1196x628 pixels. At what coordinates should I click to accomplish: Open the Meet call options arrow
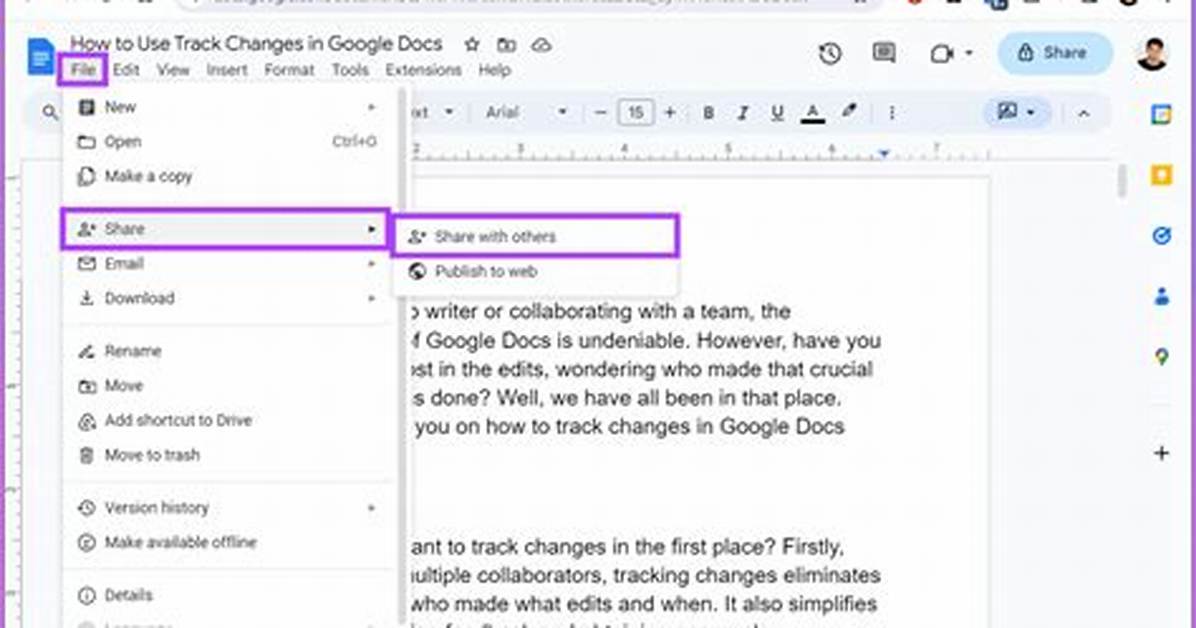pyautogui.click(x=969, y=53)
